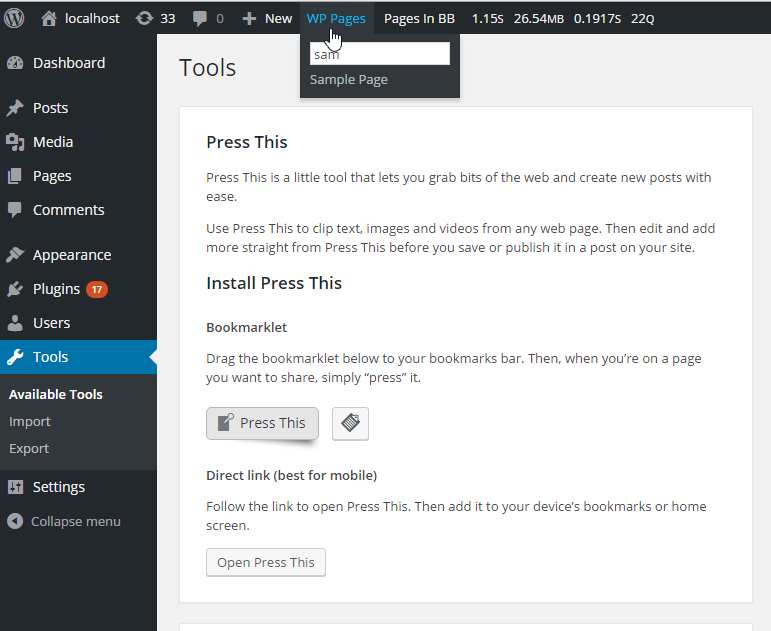Open the Import submenu item
The image size is (771, 631).
coord(30,421)
